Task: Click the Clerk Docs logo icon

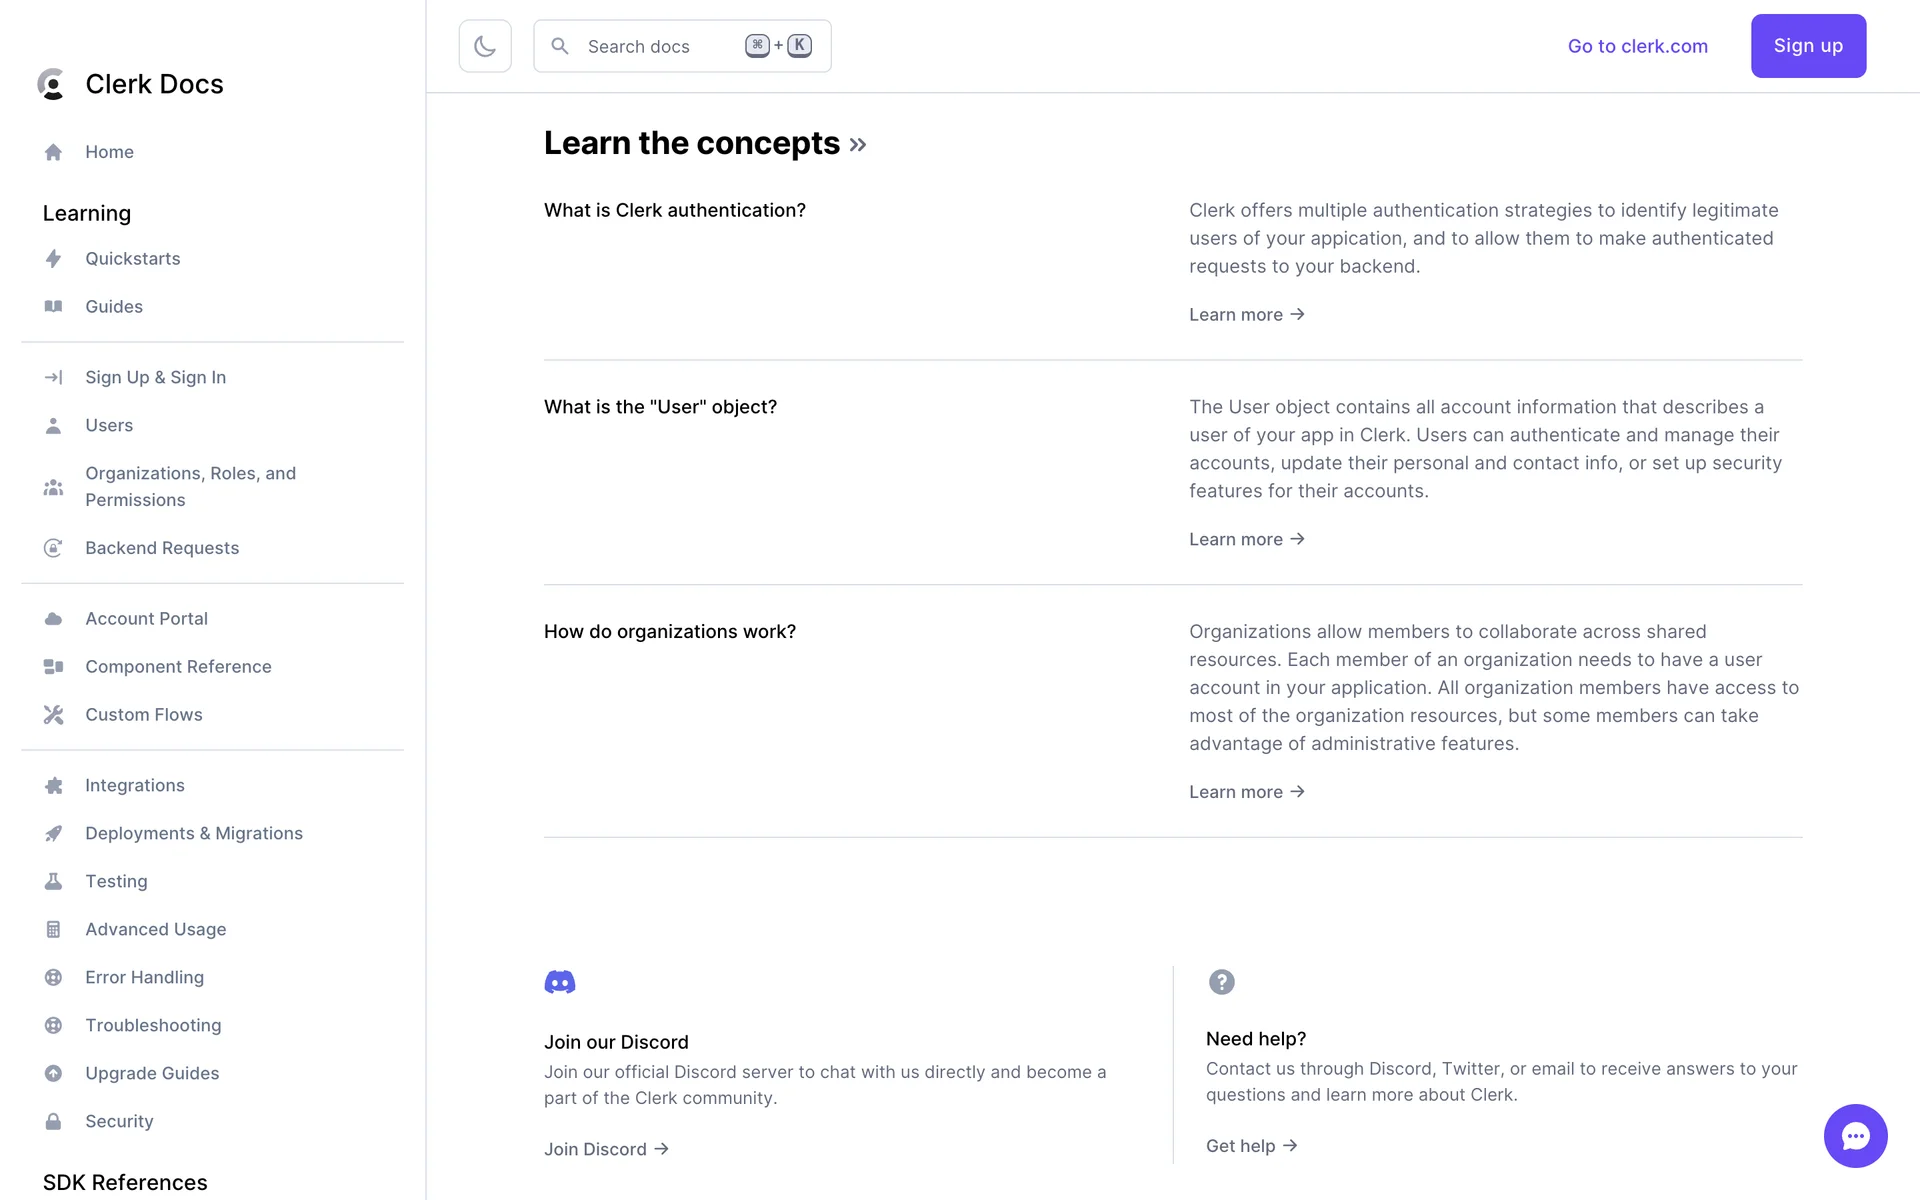Action: pos(51,84)
